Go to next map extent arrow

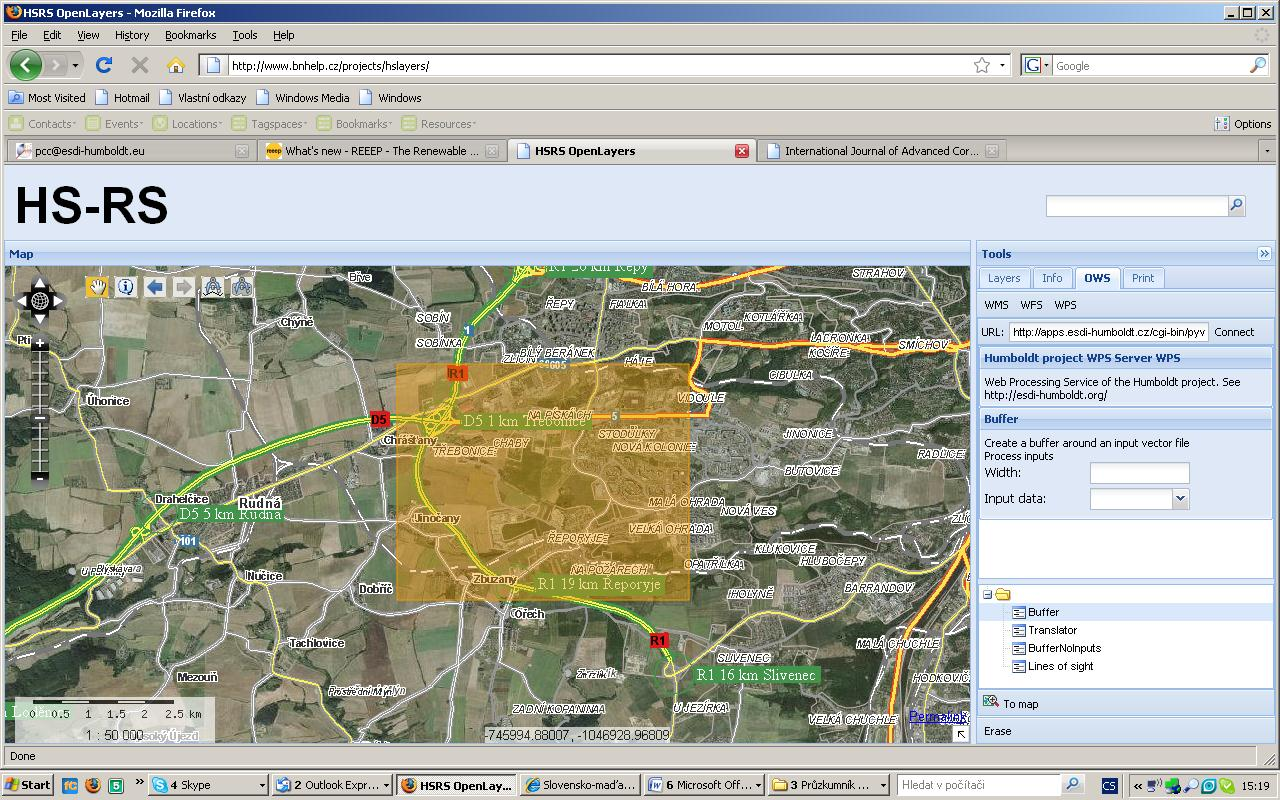[184, 287]
